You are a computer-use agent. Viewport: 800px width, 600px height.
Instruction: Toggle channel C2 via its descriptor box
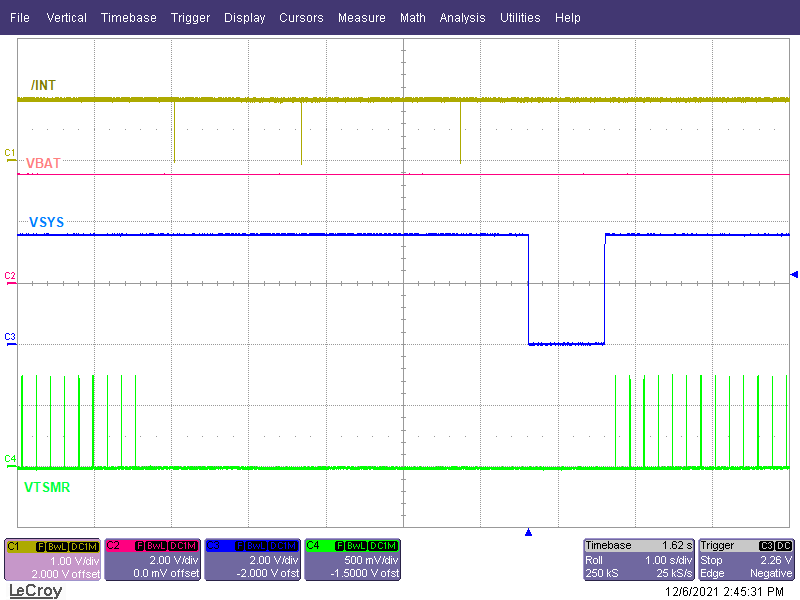tap(152, 562)
